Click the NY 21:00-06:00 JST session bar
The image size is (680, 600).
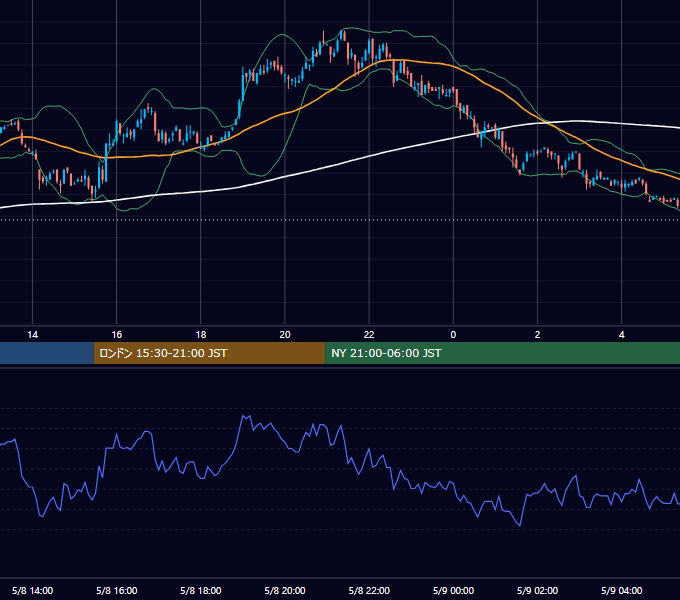(503, 353)
